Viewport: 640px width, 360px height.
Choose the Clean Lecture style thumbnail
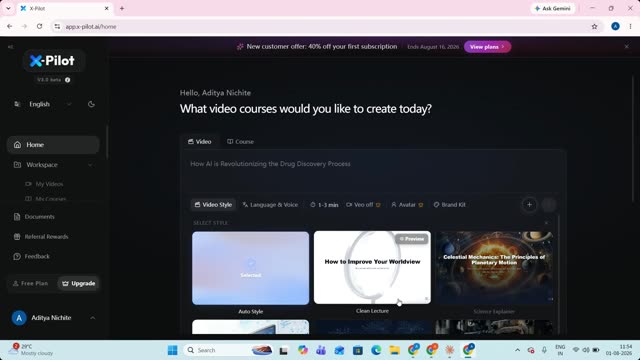[372, 267]
